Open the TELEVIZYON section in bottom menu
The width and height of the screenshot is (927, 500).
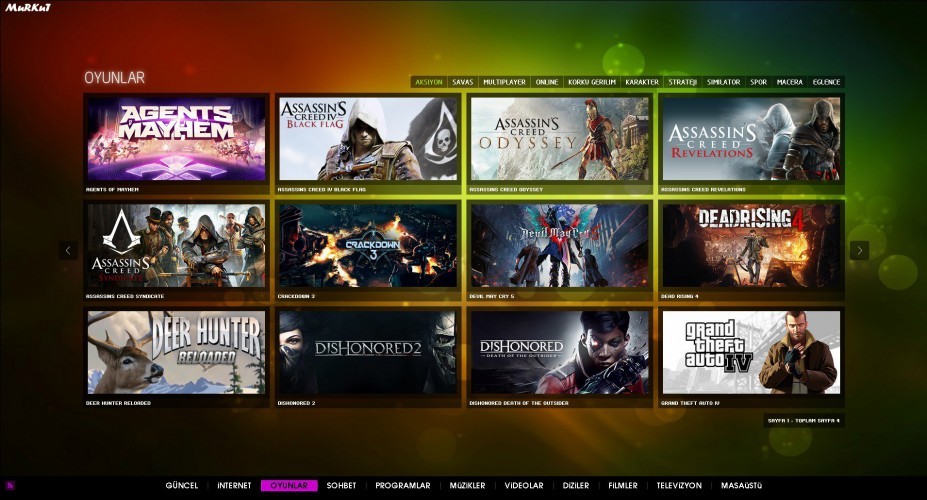679,485
